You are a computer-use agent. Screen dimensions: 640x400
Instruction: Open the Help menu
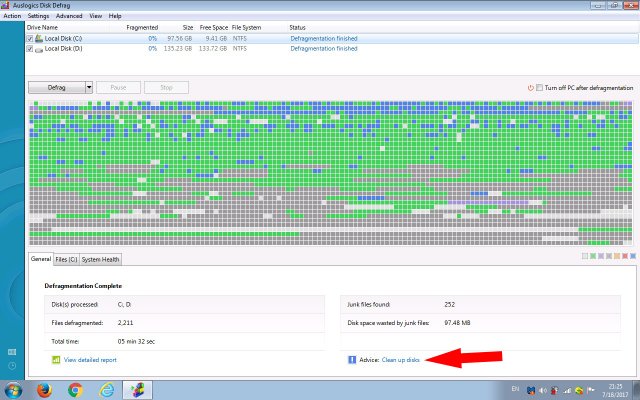pyautogui.click(x=115, y=16)
